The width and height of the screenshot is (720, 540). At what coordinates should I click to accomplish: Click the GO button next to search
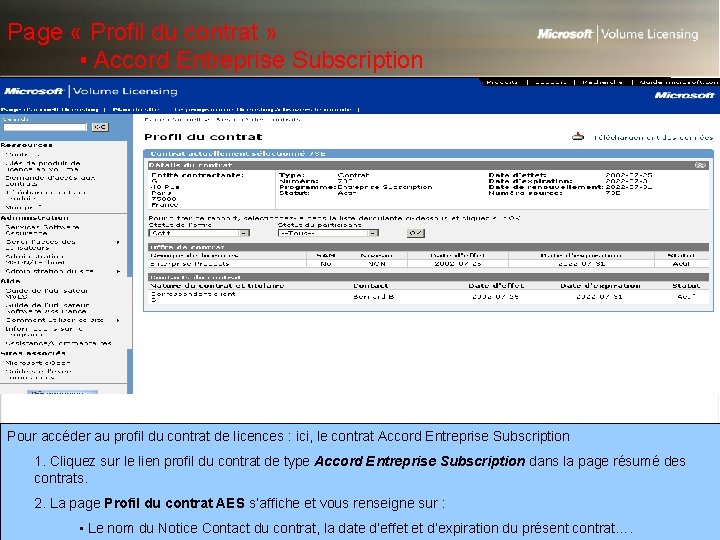click(100, 127)
